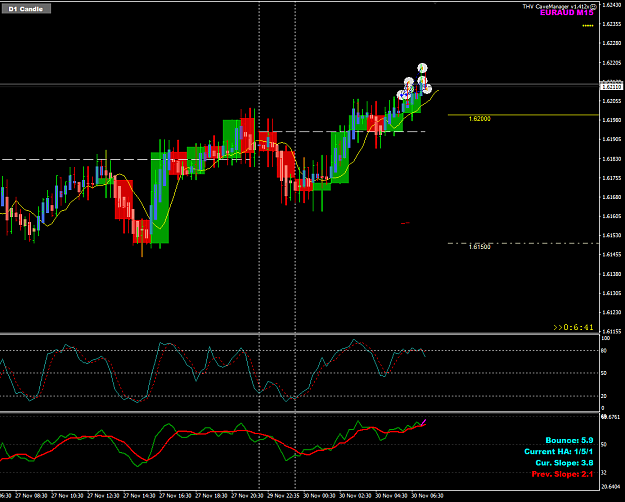Select the 1.62000 yellow level label
625x502 pixels.
pyautogui.click(x=480, y=119)
